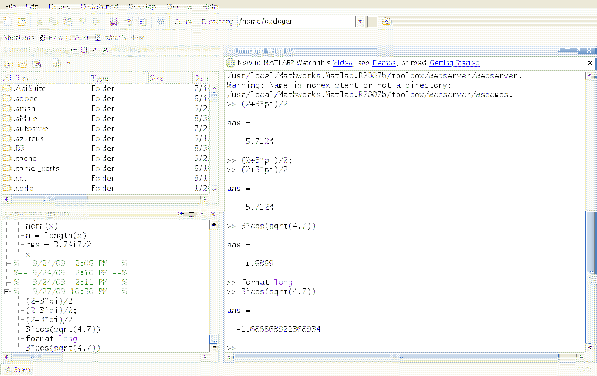The width and height of the screenshot is (597, 376).
Task: Open the Debug menu
Action: pos(59,6)
